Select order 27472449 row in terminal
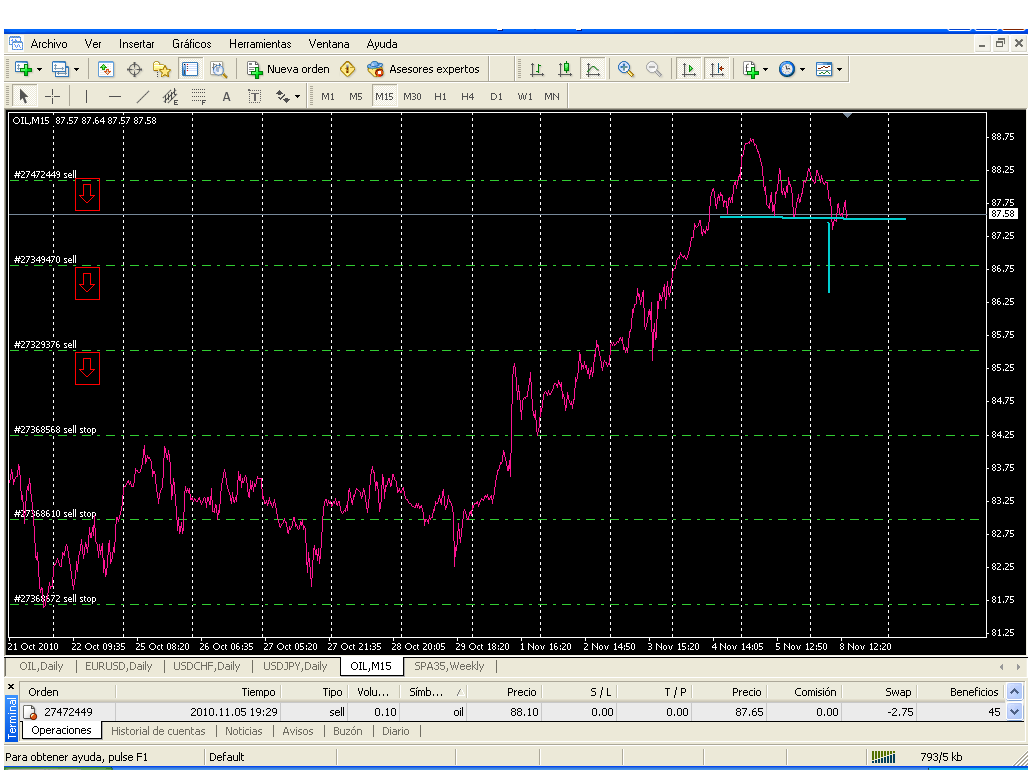Image resolution: width=1032 pixels, height=770 pixels. point(68,712)
